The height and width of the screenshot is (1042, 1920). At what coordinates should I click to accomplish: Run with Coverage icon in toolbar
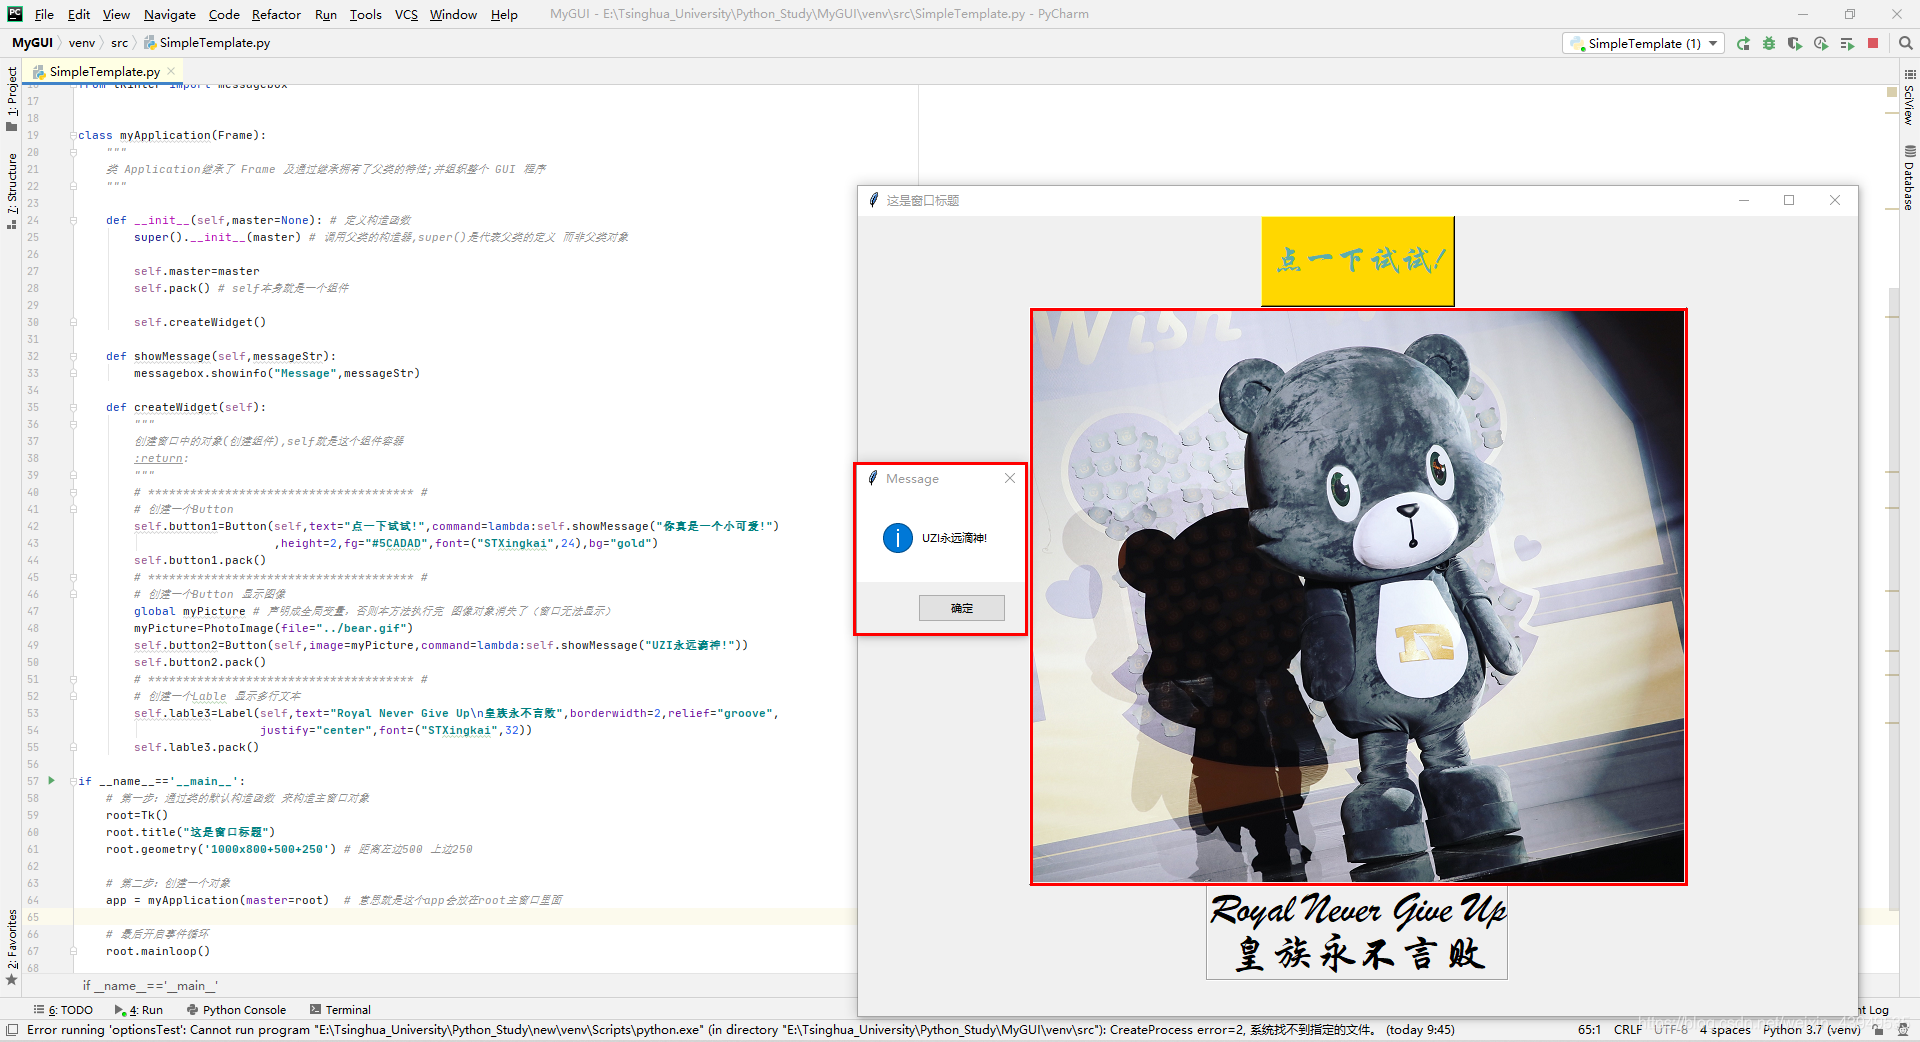click(x=1795, y=44)
